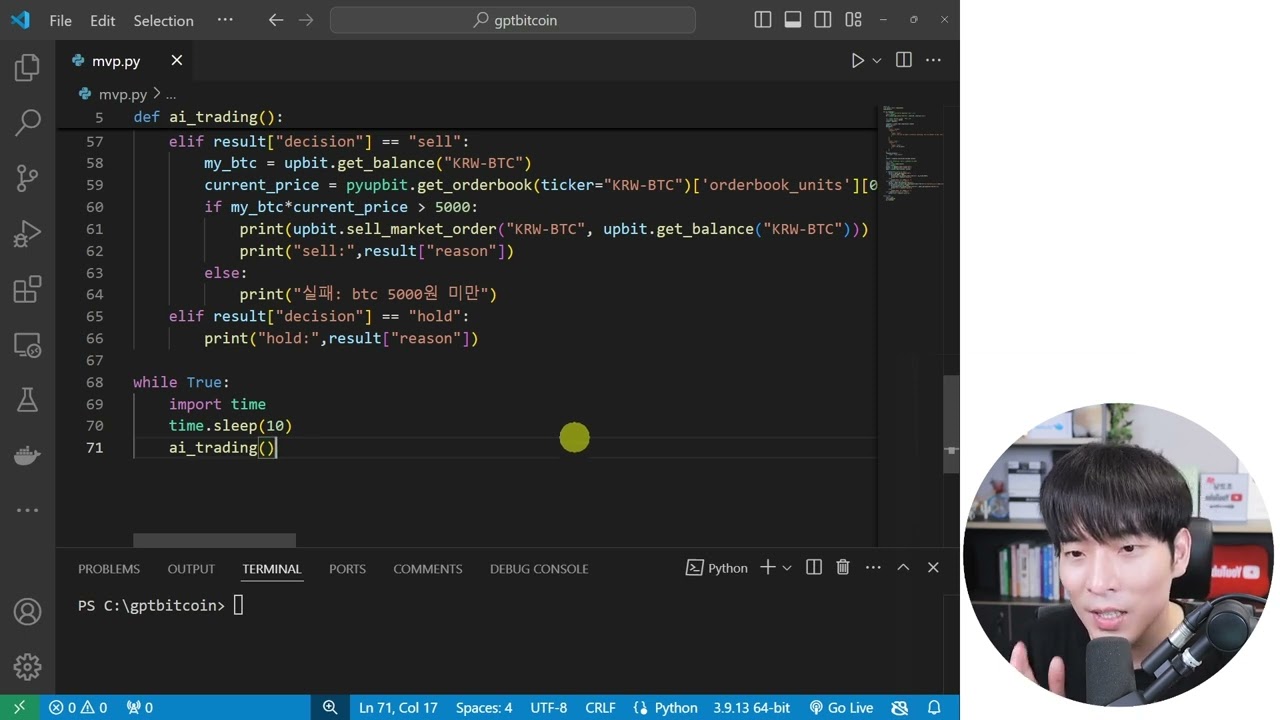Viewport: 1280px width, 720px height.
Task: Change CRLF end of line sequence
Action: [600, 707]
